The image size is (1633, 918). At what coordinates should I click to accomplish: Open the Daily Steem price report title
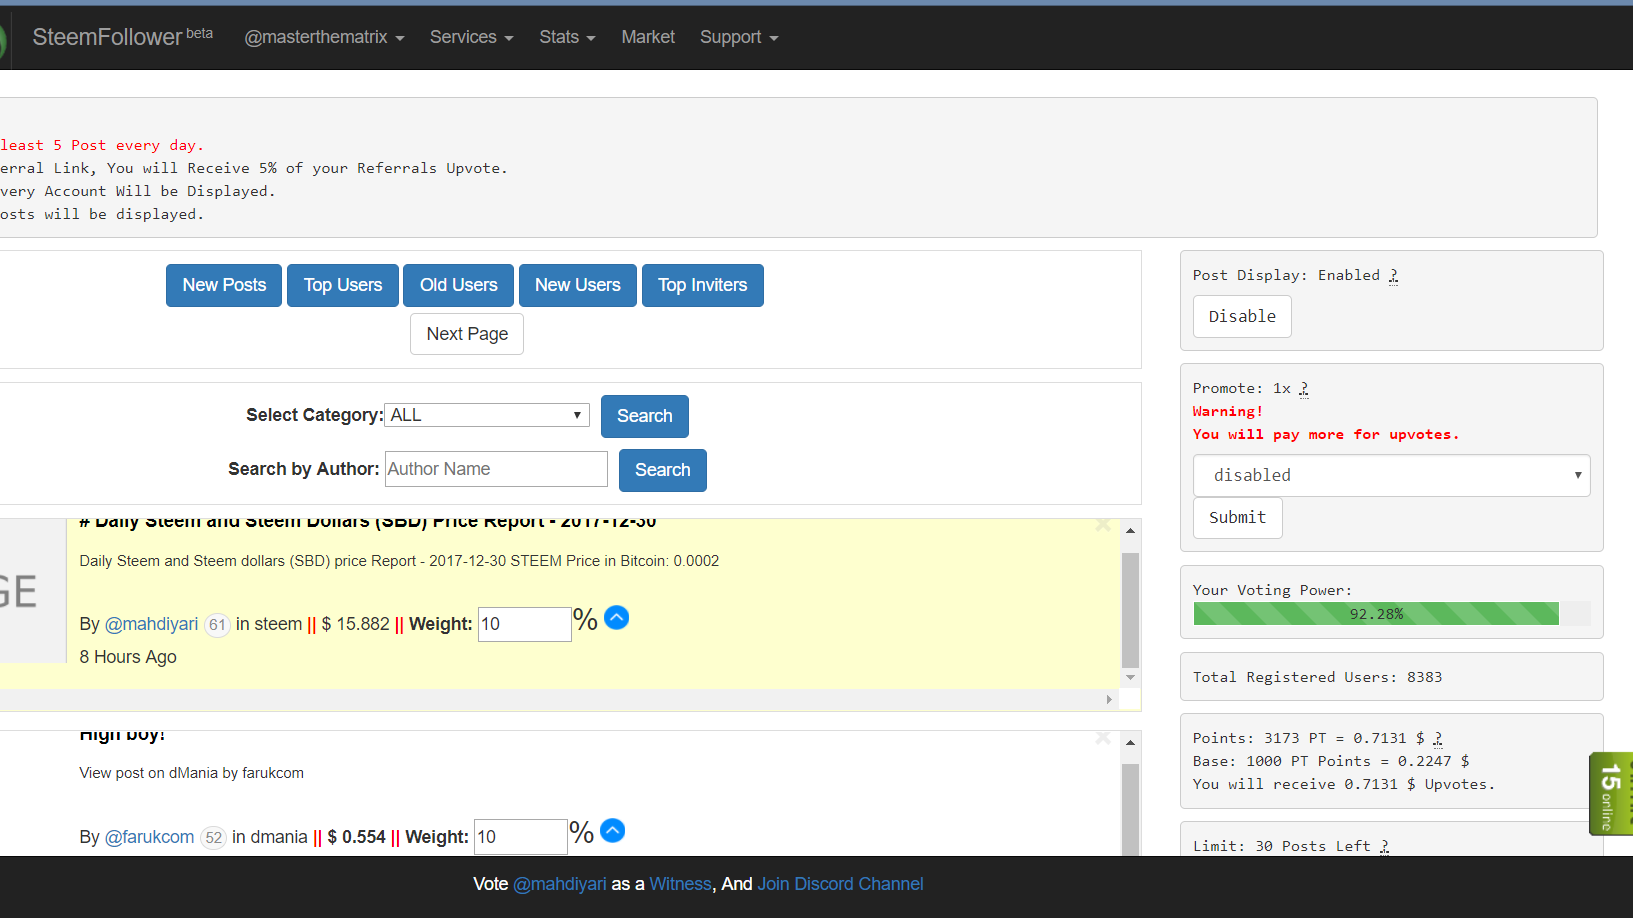(x=368, y=522)
